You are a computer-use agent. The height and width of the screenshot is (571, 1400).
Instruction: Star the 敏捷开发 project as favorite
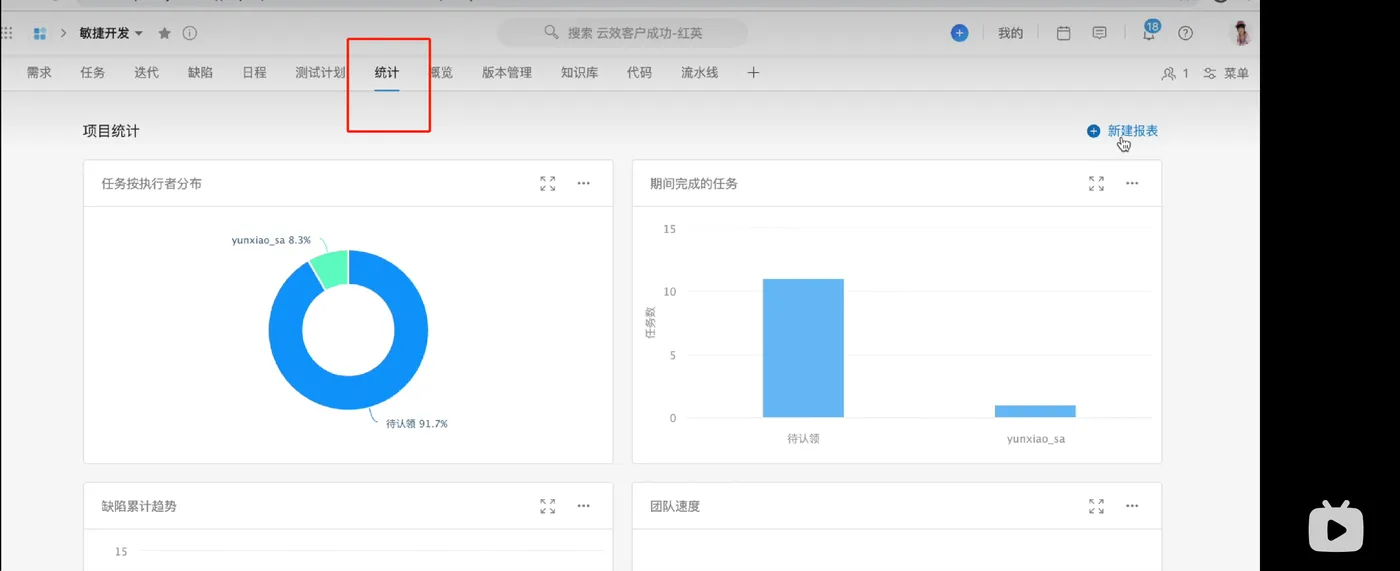tap(165, 33)
